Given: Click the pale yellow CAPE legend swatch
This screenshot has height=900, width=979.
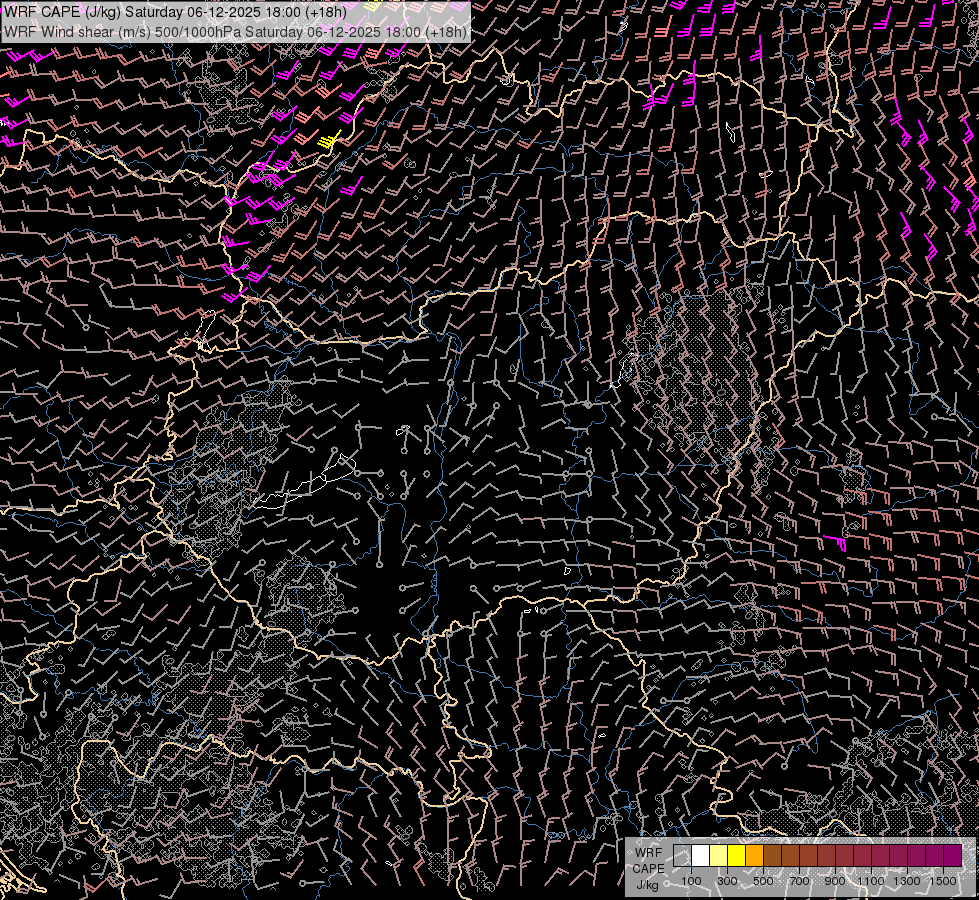Looking at the screenshot, I should coord(719,856).
